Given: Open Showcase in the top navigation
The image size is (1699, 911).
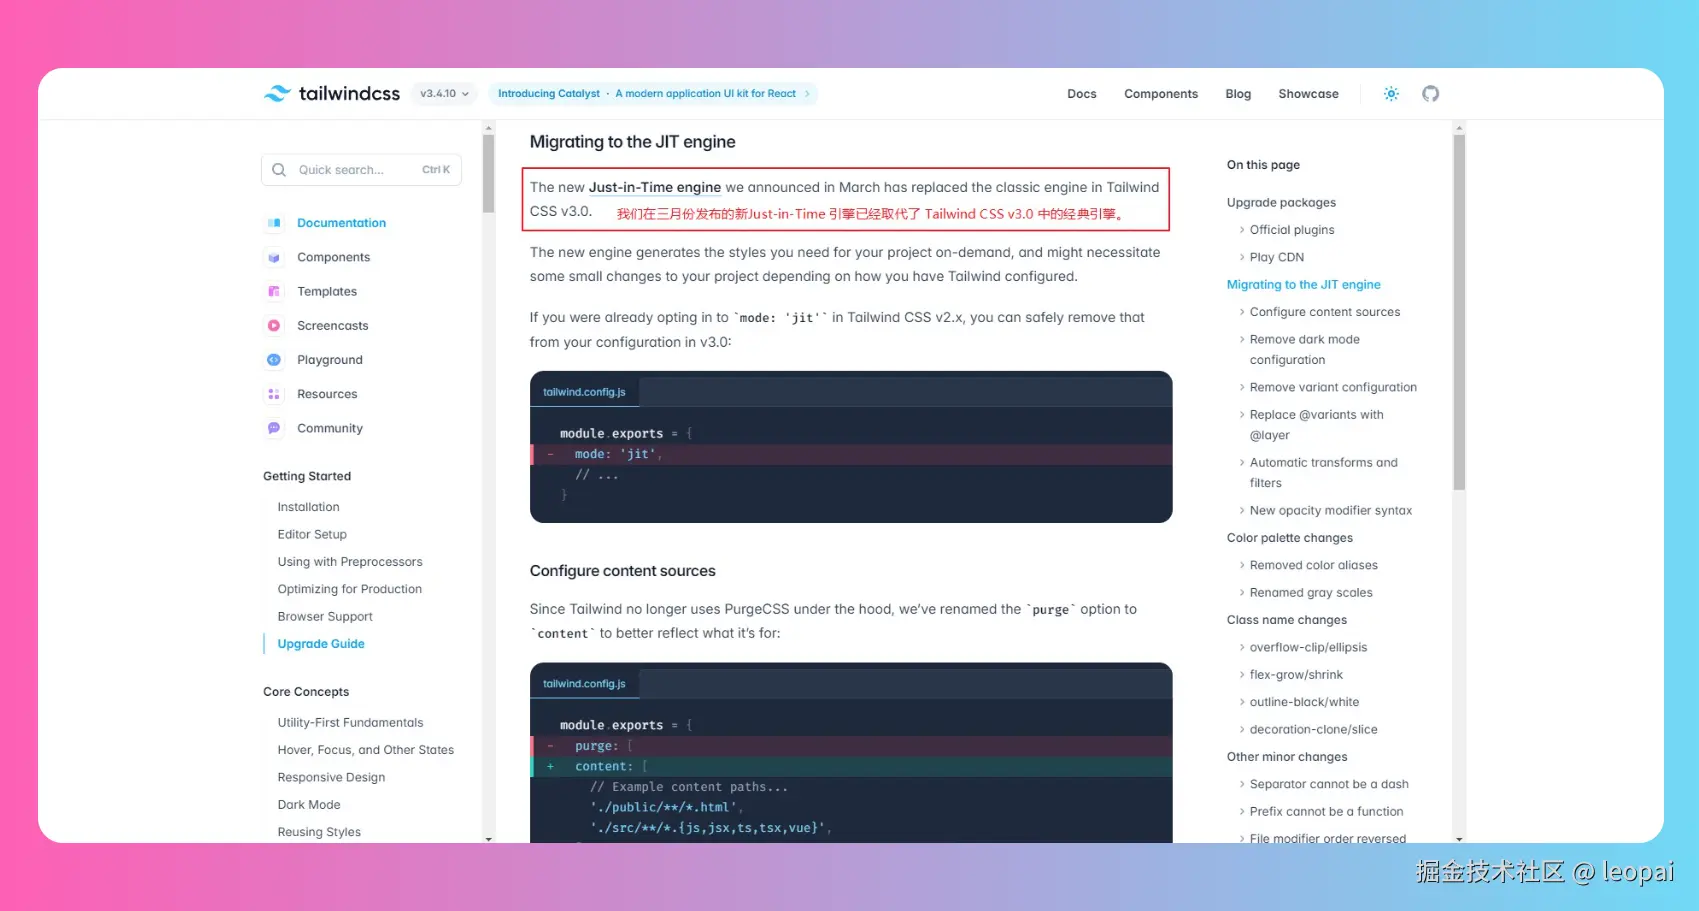Looking at the screenshot, I should [1308, 94].
